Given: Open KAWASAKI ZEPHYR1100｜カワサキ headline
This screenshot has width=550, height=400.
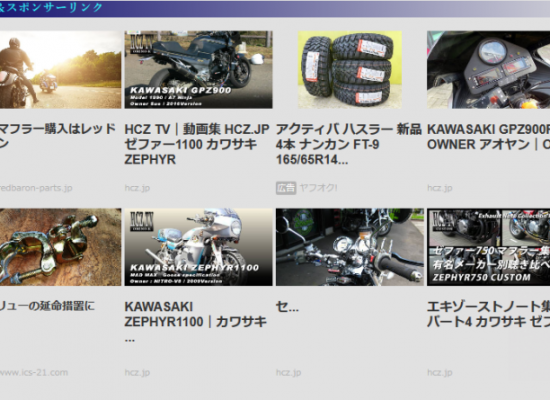Looking at the screenshot, I should (x=196, y=321).
